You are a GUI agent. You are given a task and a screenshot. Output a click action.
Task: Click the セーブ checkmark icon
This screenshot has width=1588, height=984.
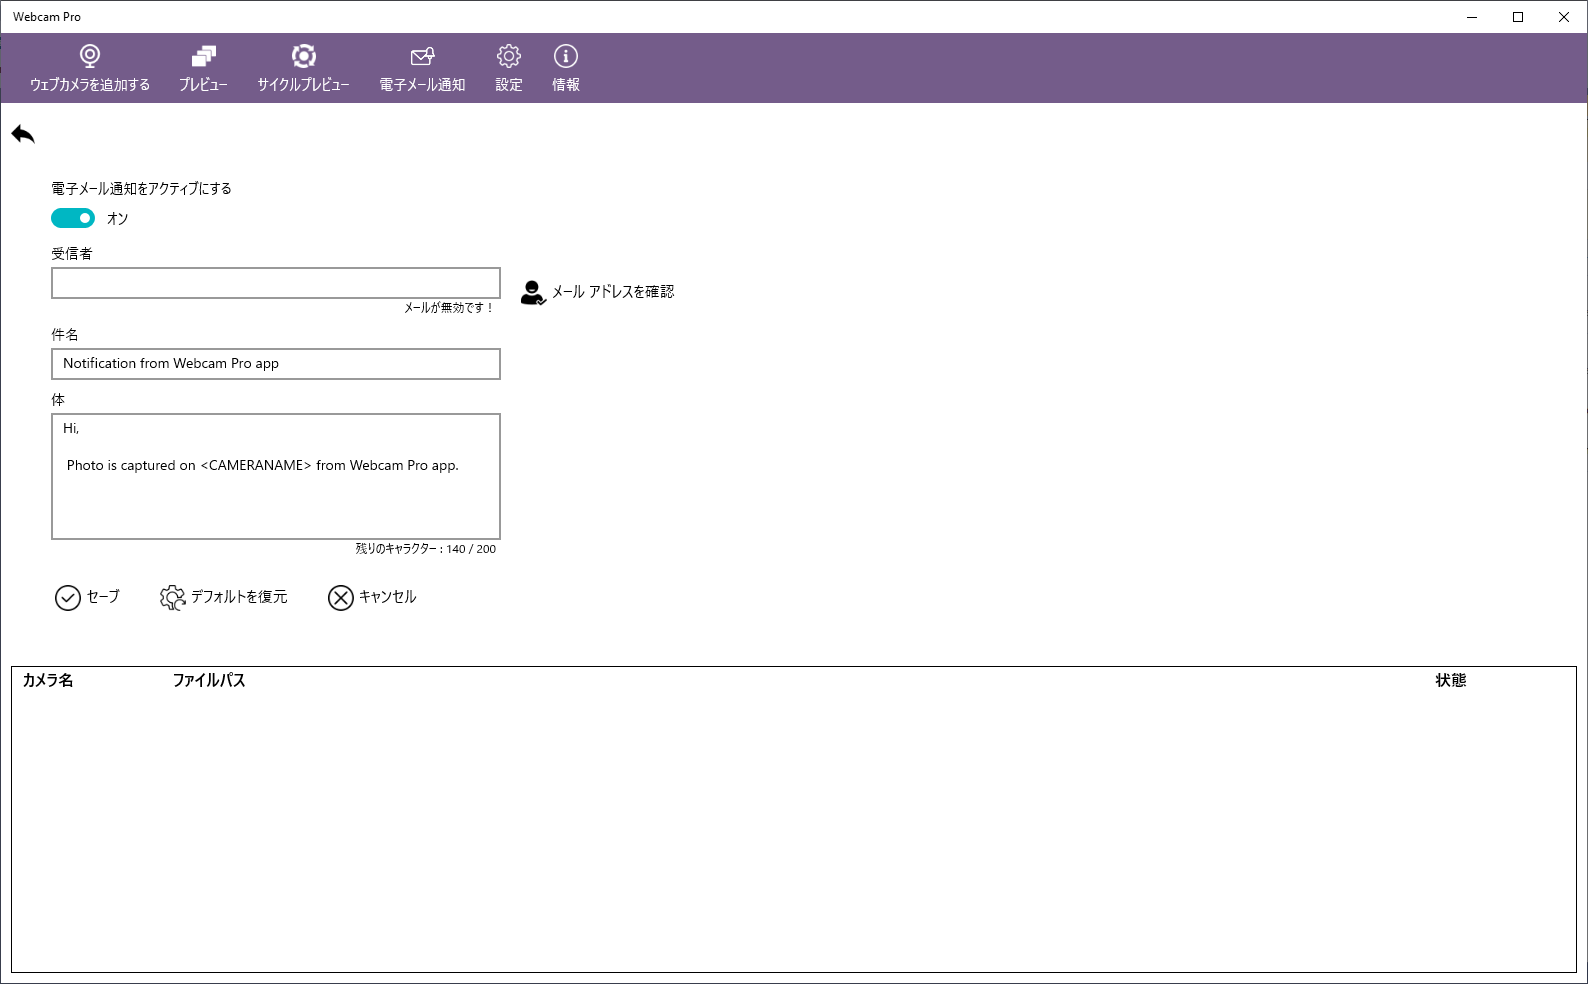68,598
